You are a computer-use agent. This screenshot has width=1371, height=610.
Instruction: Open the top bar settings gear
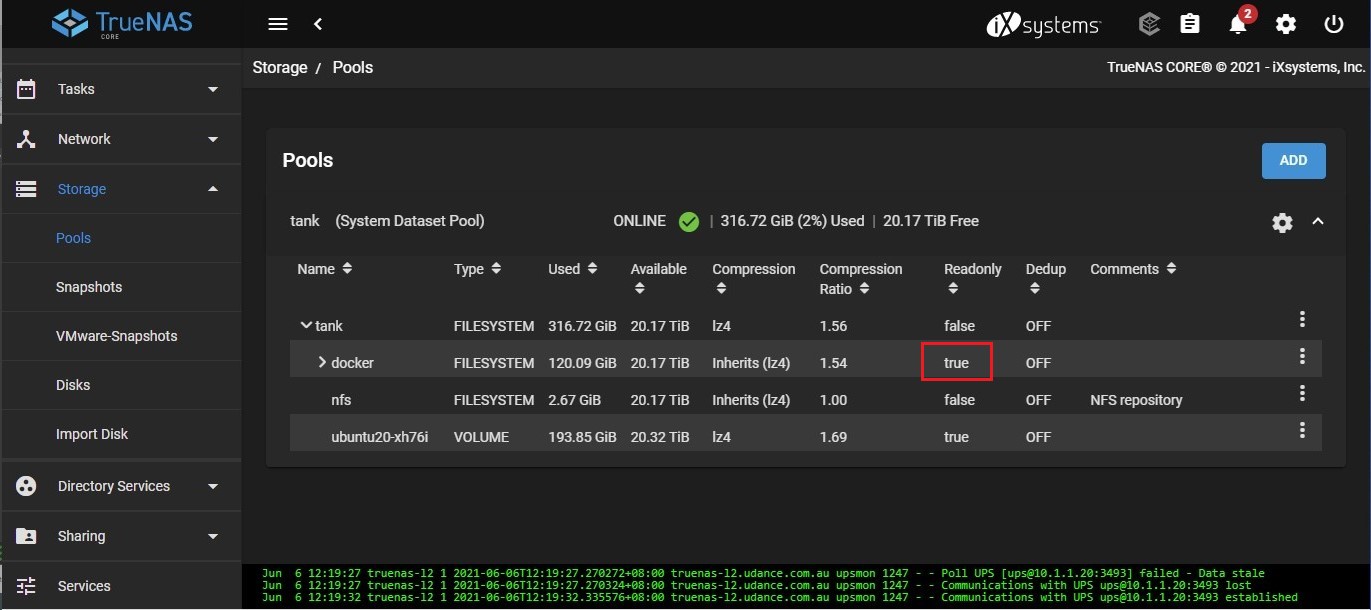(1286, 24)
